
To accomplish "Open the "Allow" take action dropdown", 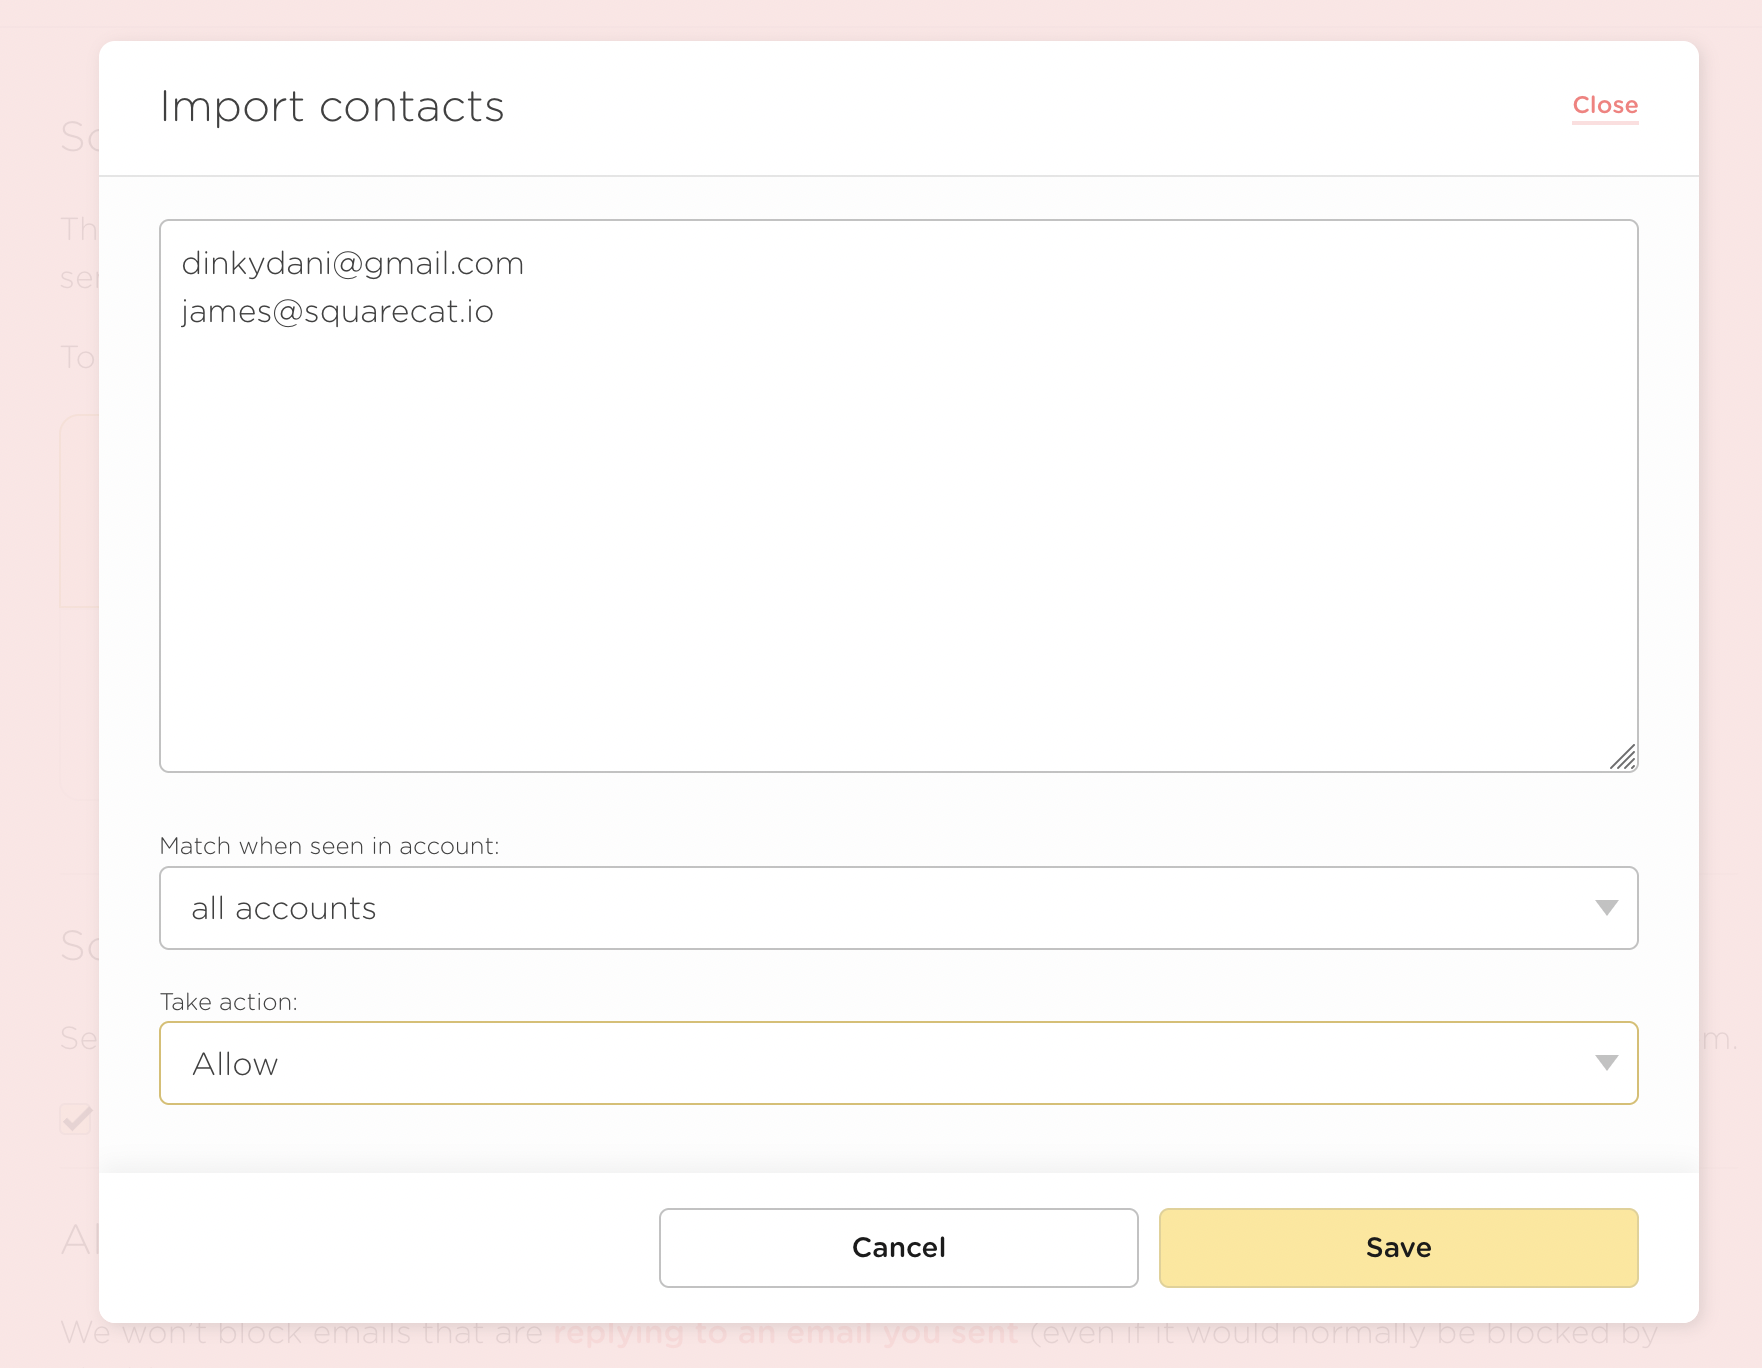I will pyautogui.click(x=898, y=1063).
